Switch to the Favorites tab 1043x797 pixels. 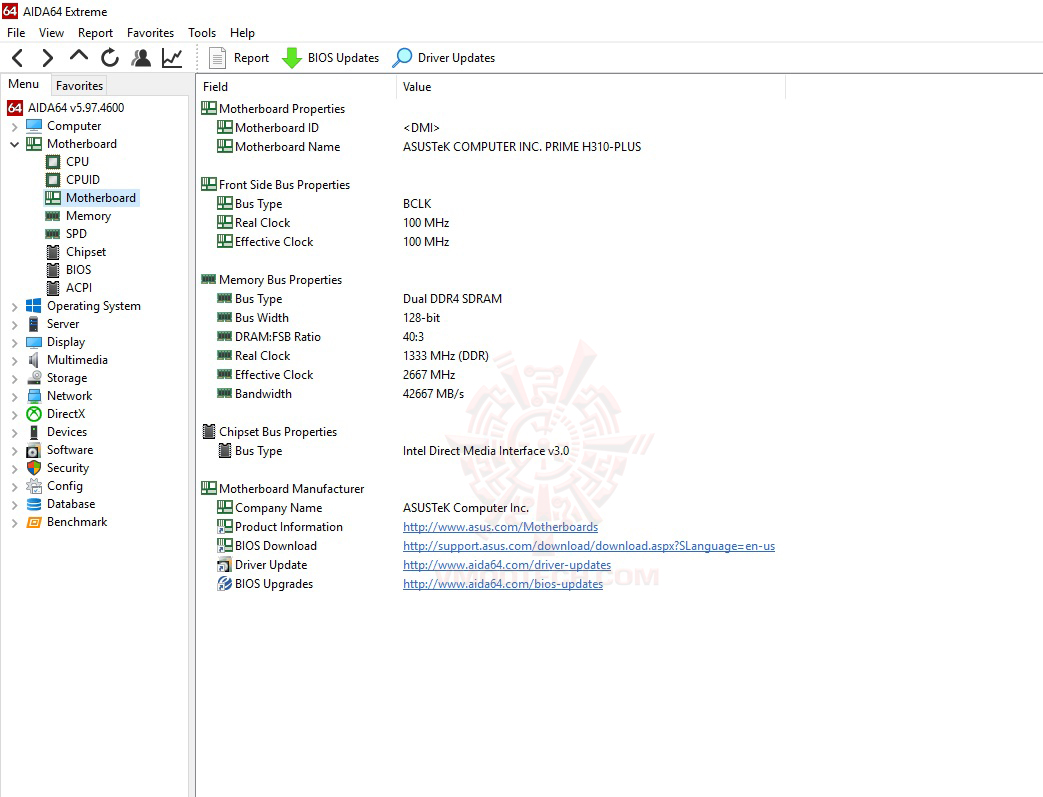tap(78, 85)
